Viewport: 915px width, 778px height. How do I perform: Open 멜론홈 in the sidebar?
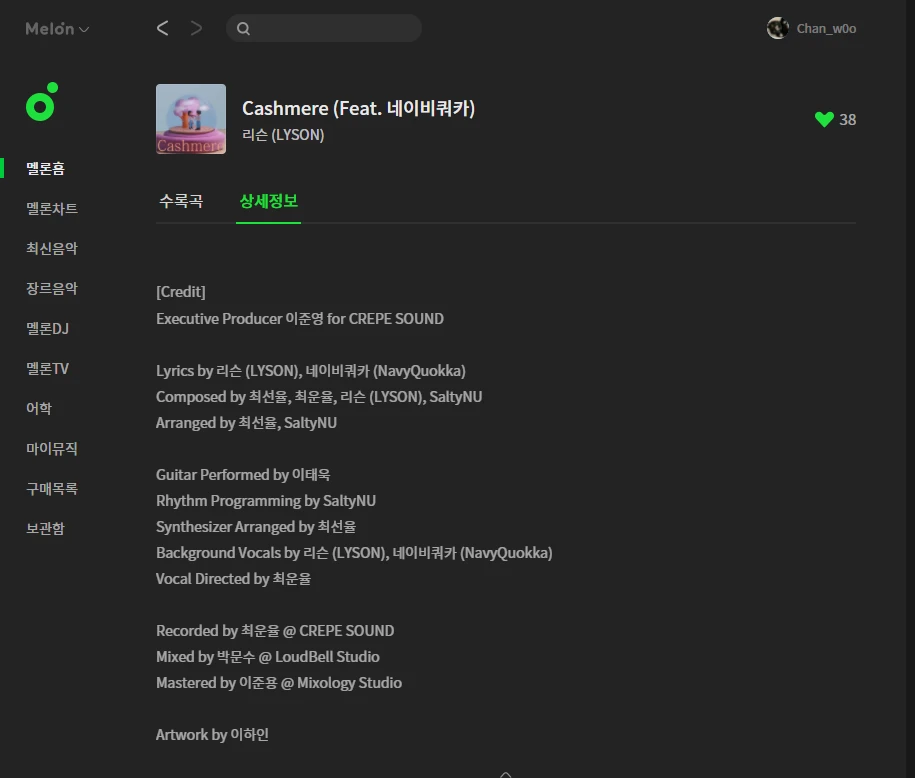46,169
